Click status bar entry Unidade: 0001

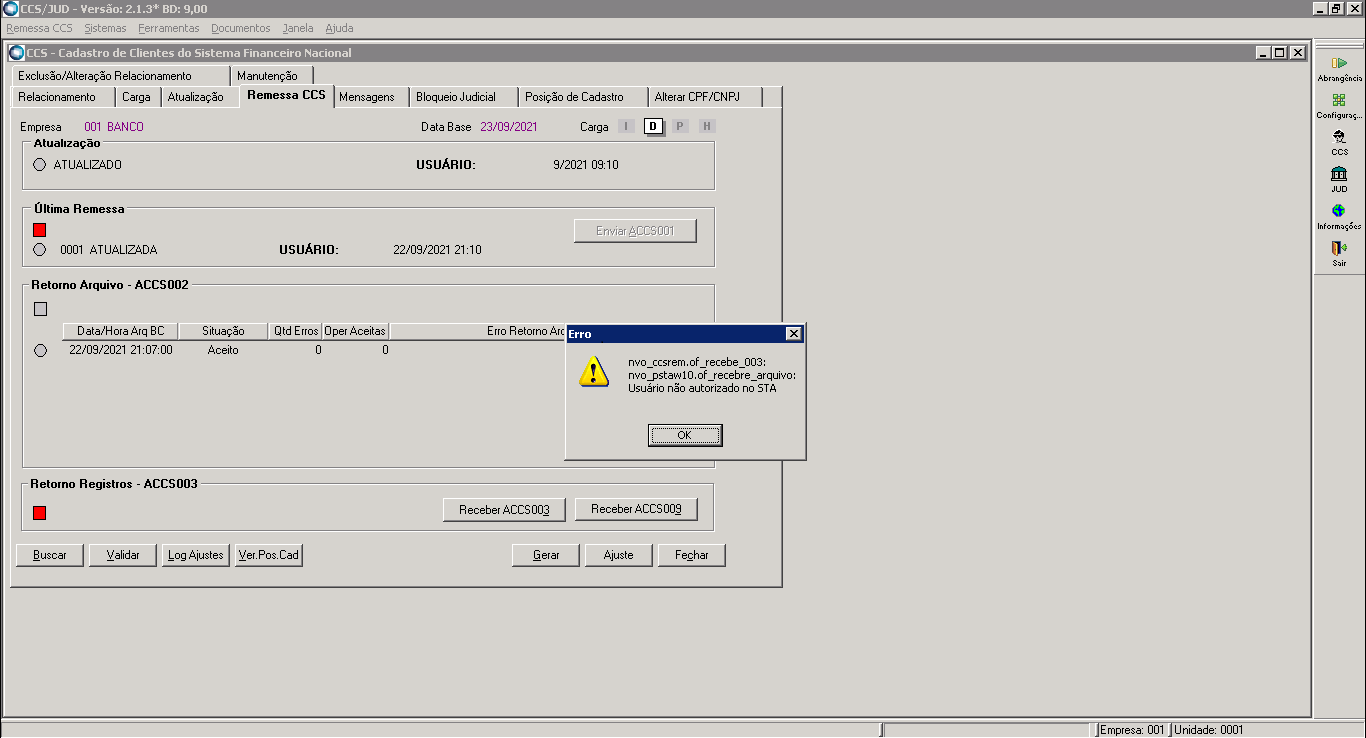click(1210, 730)
